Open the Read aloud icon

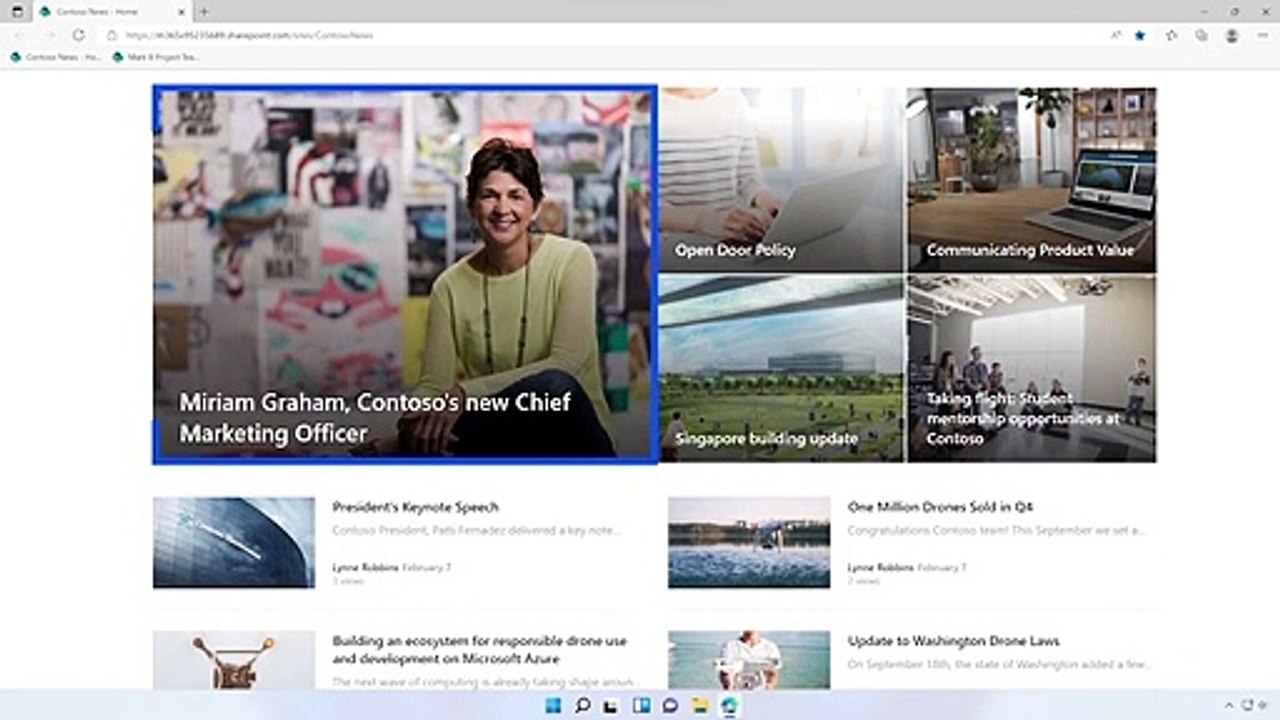pos(1116,35)
